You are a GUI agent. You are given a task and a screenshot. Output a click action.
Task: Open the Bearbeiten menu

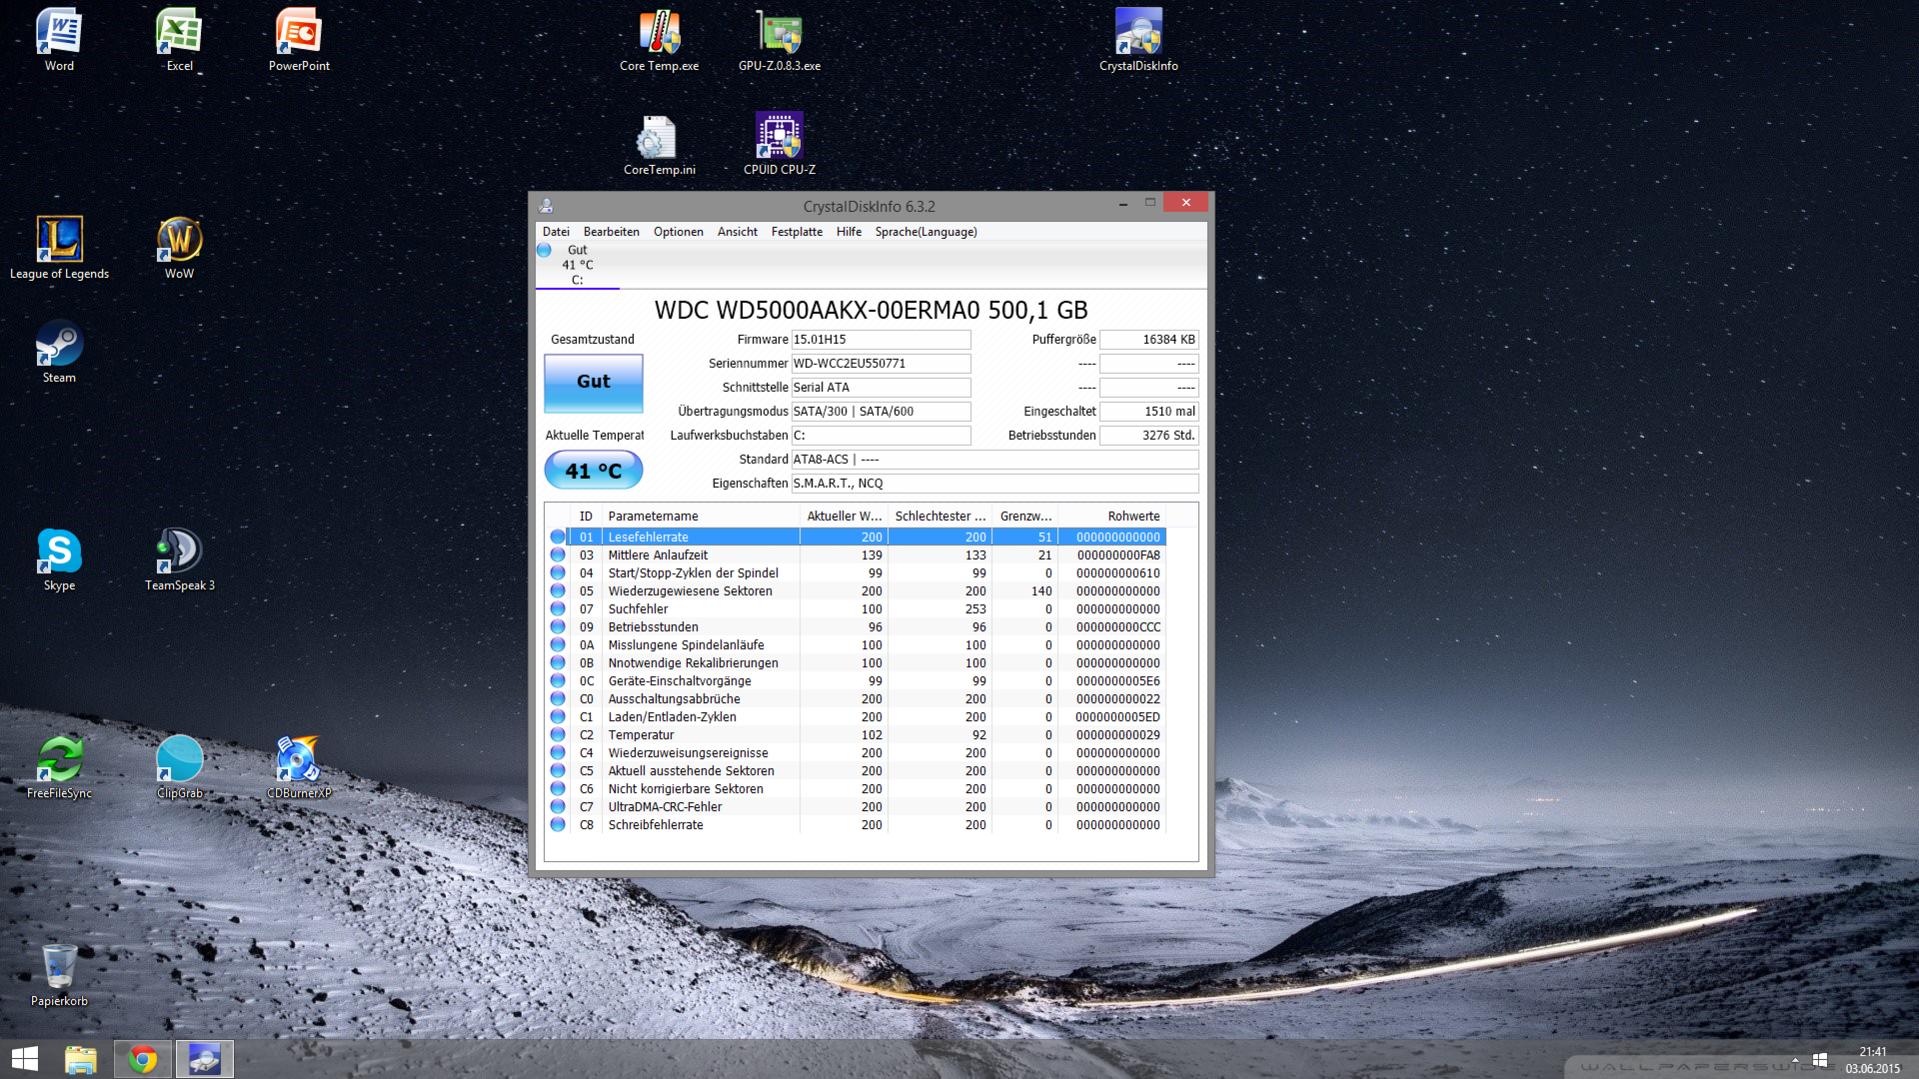[x=611, y=232]
